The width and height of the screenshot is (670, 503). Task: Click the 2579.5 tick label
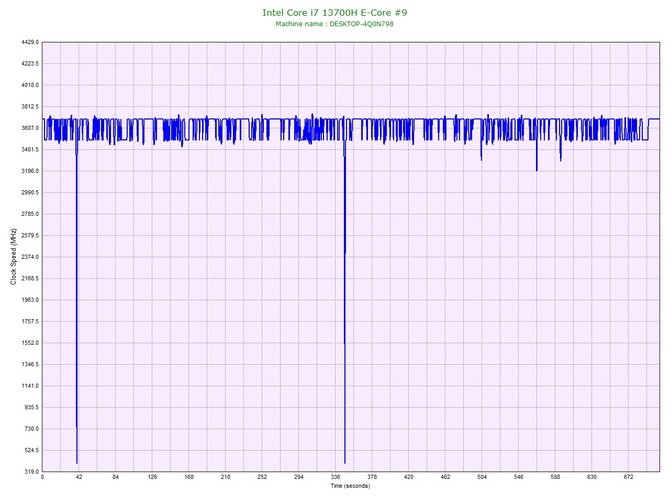coord(30,235)
